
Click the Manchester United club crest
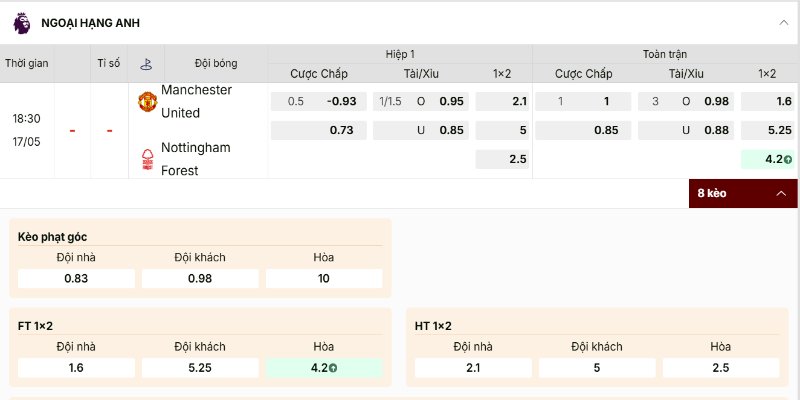[147, 102]
